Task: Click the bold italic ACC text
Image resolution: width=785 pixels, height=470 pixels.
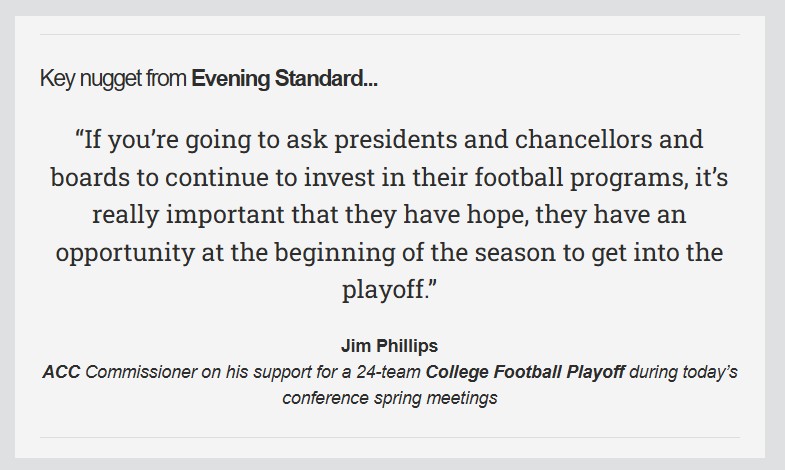Action: tap(61, 372)
